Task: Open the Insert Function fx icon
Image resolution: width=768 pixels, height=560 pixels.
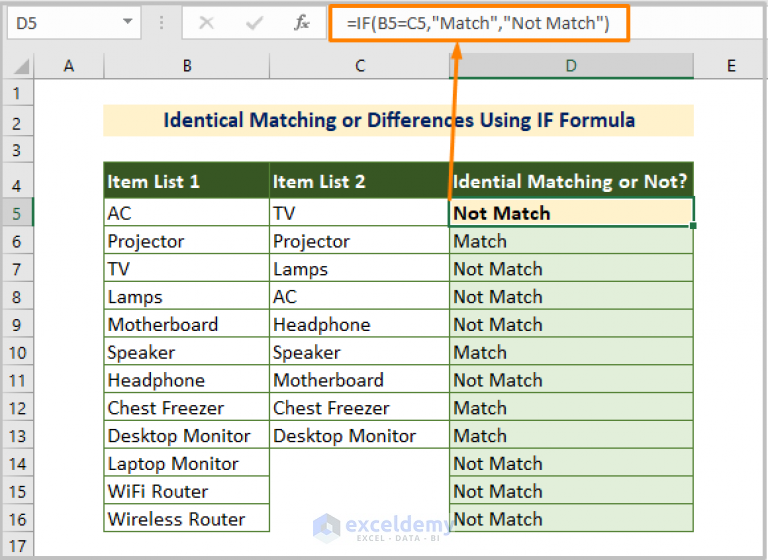Action: tap(301, 23)
